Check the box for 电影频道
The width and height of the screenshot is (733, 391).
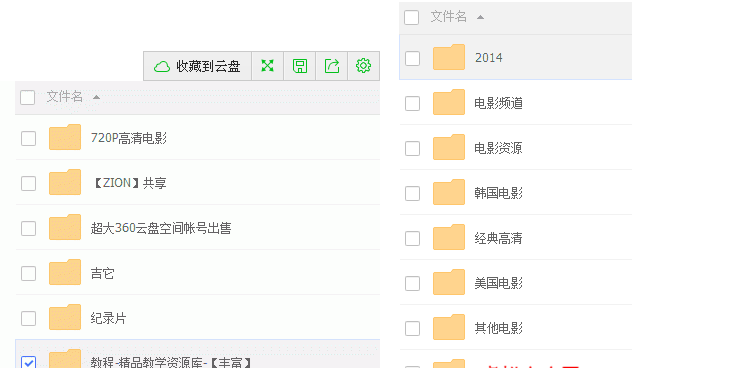coord(412,103)
